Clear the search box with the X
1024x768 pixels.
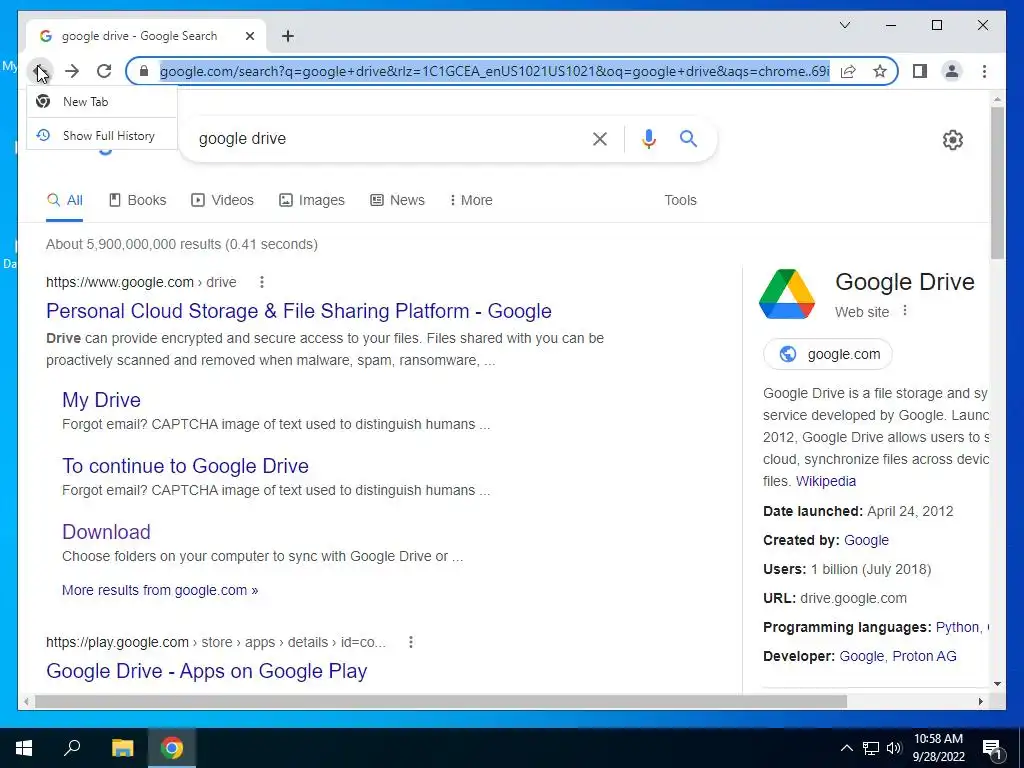click(x=600, y=138)
